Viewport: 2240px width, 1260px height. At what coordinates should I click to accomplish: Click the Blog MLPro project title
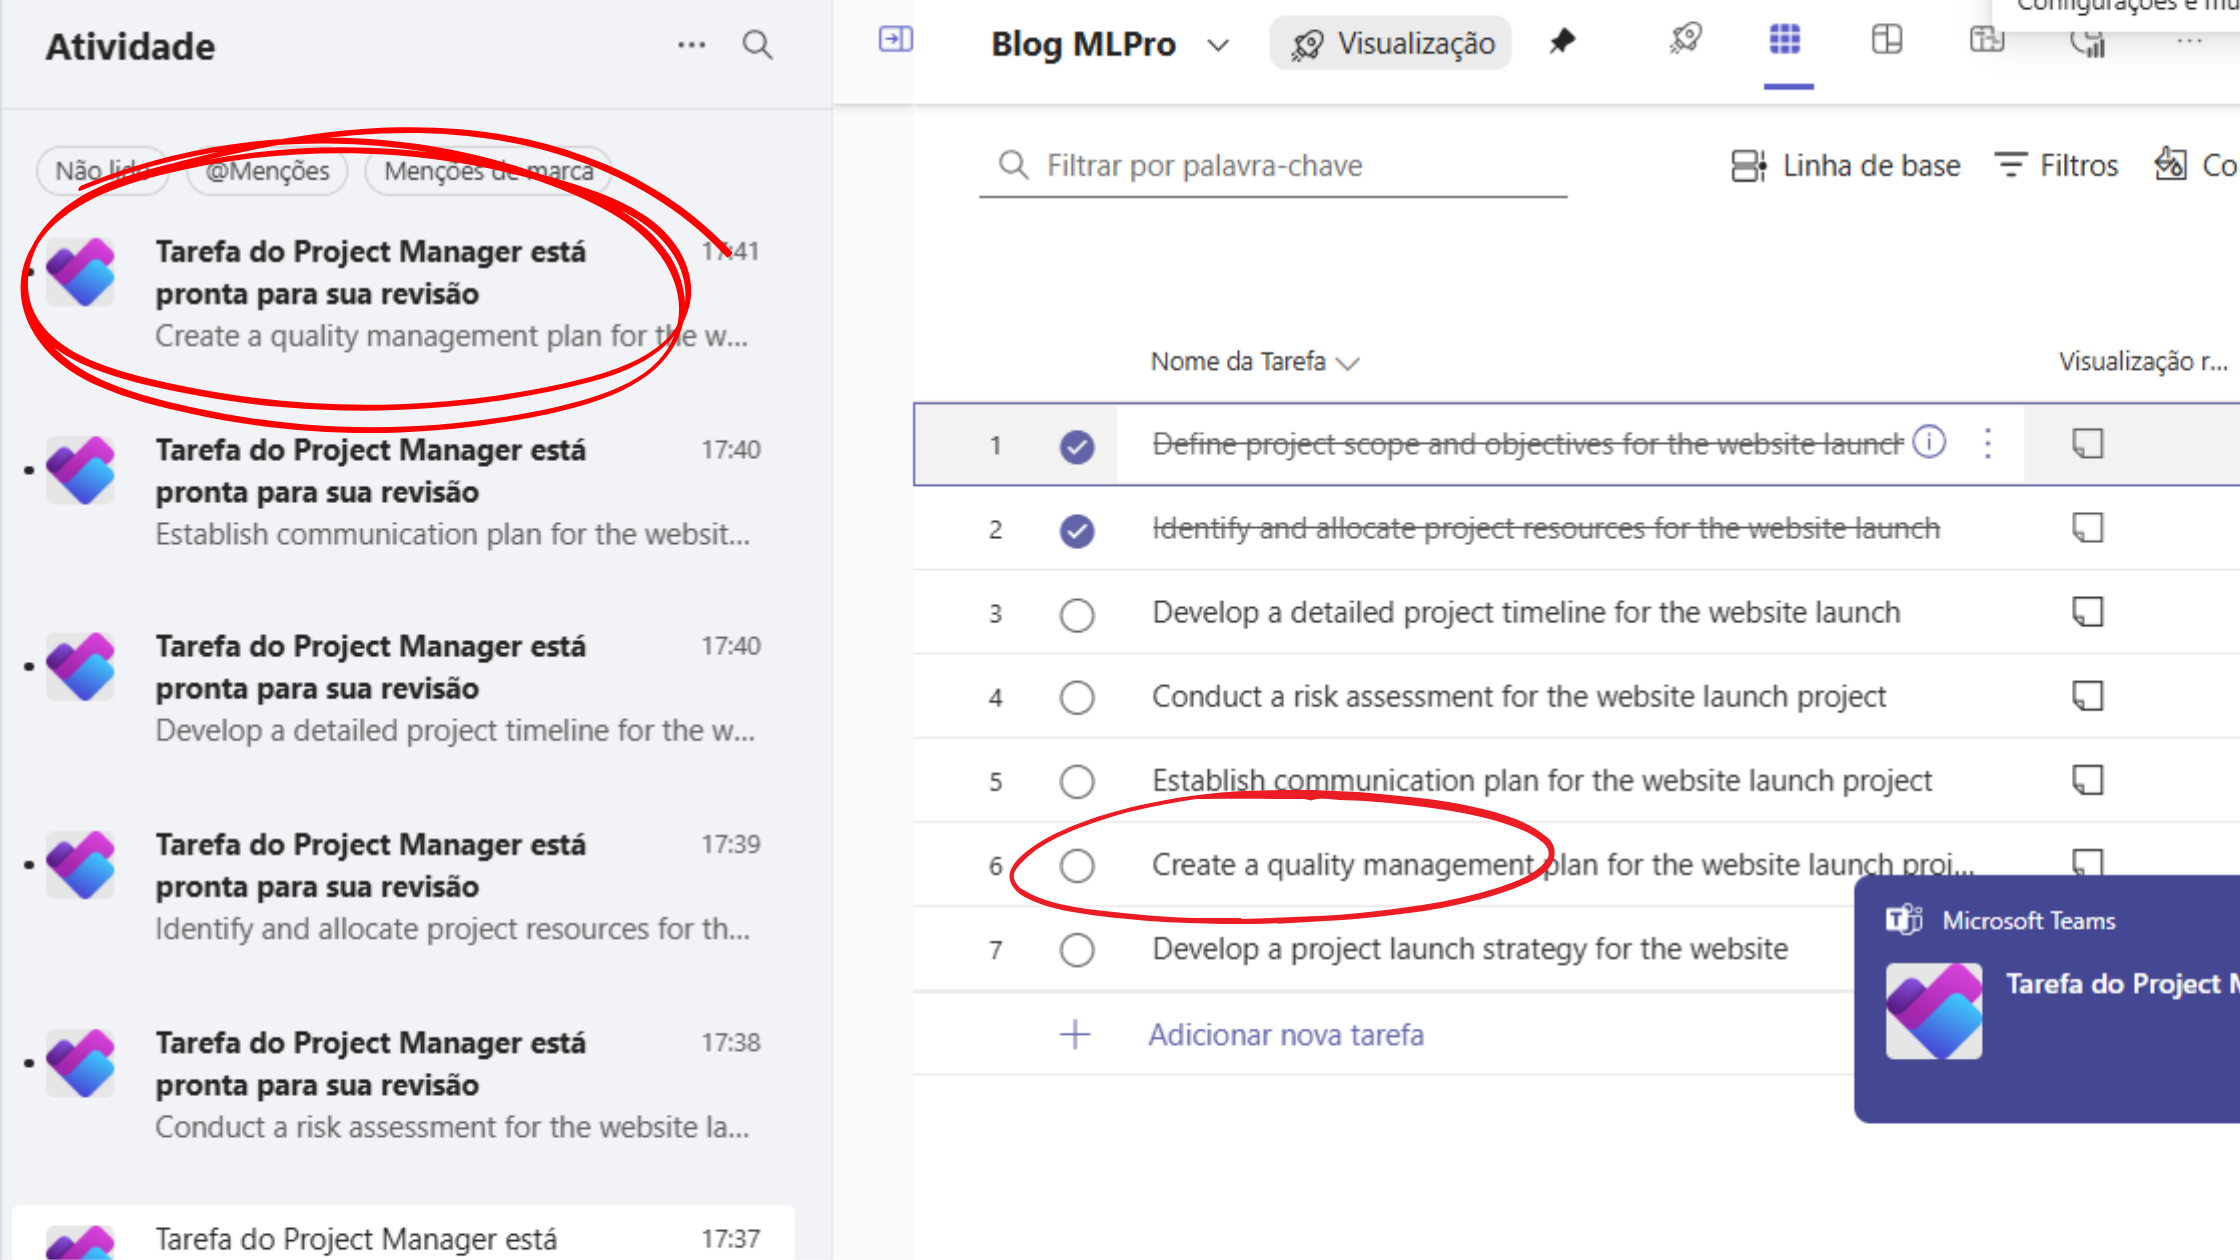[x=1083, y=44]
